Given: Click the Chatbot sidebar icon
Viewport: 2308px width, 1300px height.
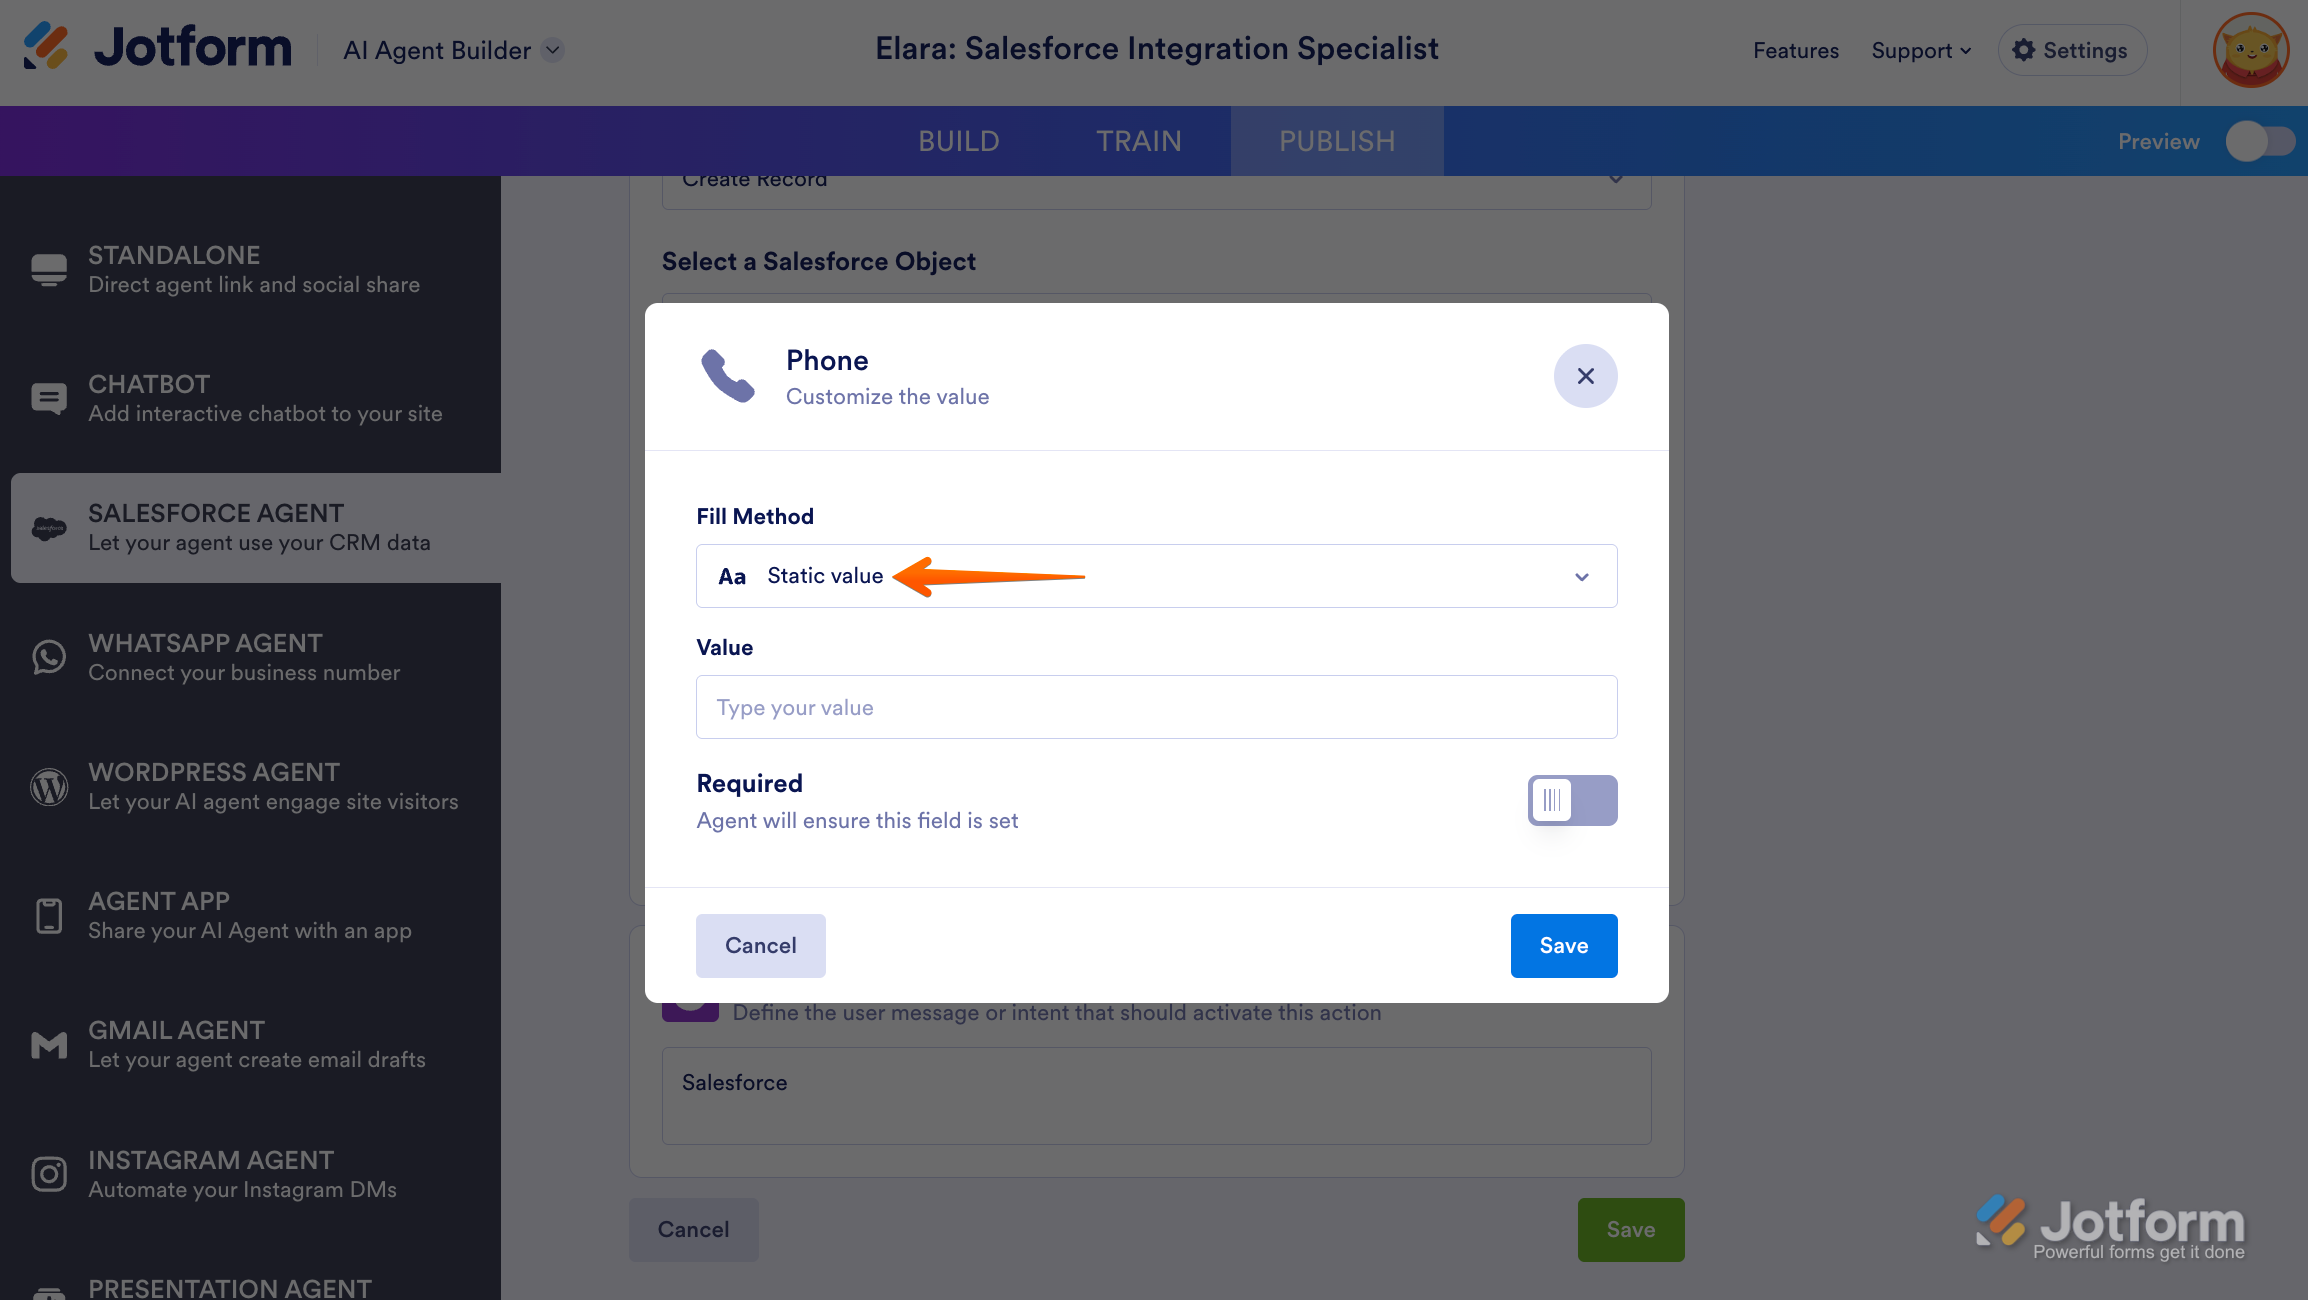Looking at the screenshot, I should pos(49,399).
